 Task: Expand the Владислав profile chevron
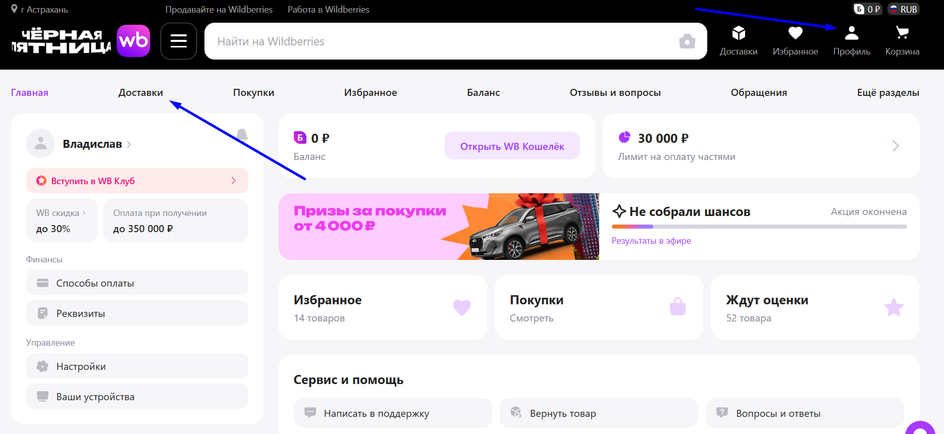click(x=129, y=144)
